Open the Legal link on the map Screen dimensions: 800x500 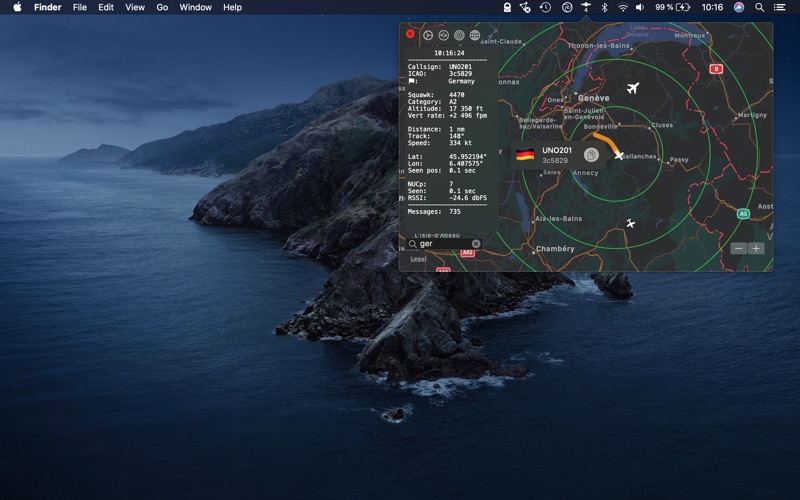coord(418,259)
